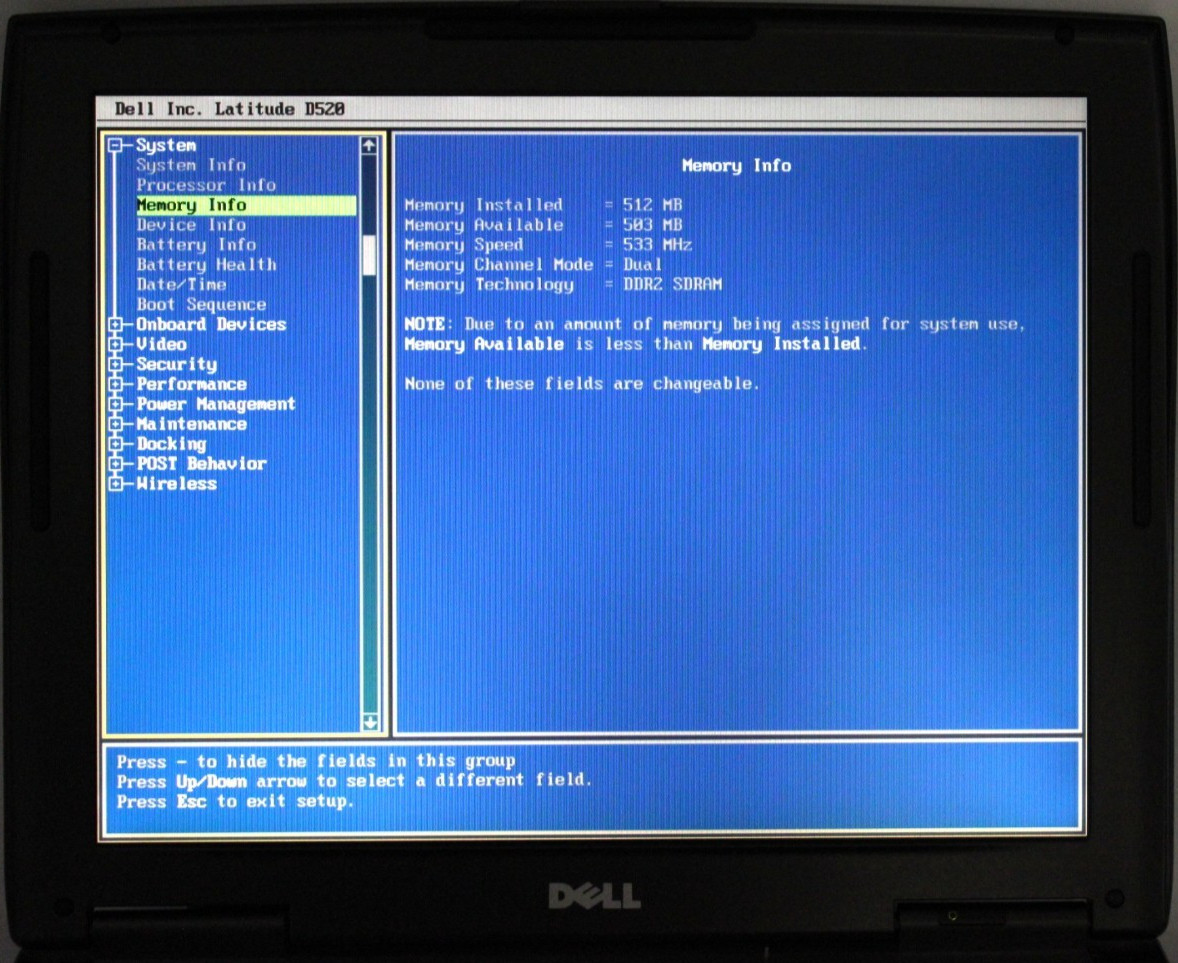This screenshot has width=1178, height=963.
Task: Click the Maintenance label
Action: point(192,424)
